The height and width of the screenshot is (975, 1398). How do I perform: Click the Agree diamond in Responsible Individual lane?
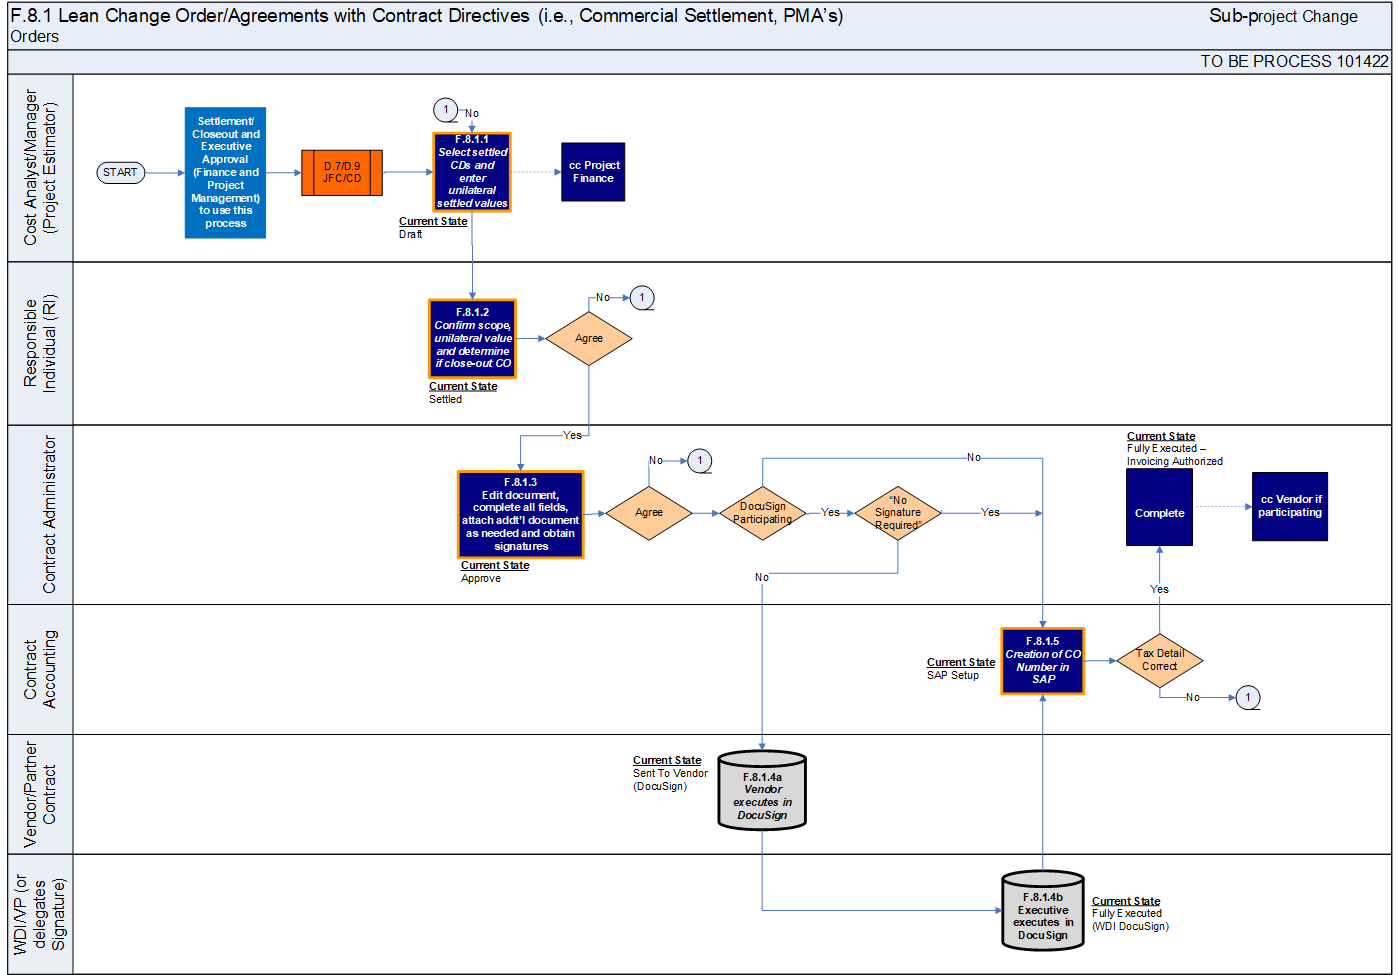coord(589,339)
